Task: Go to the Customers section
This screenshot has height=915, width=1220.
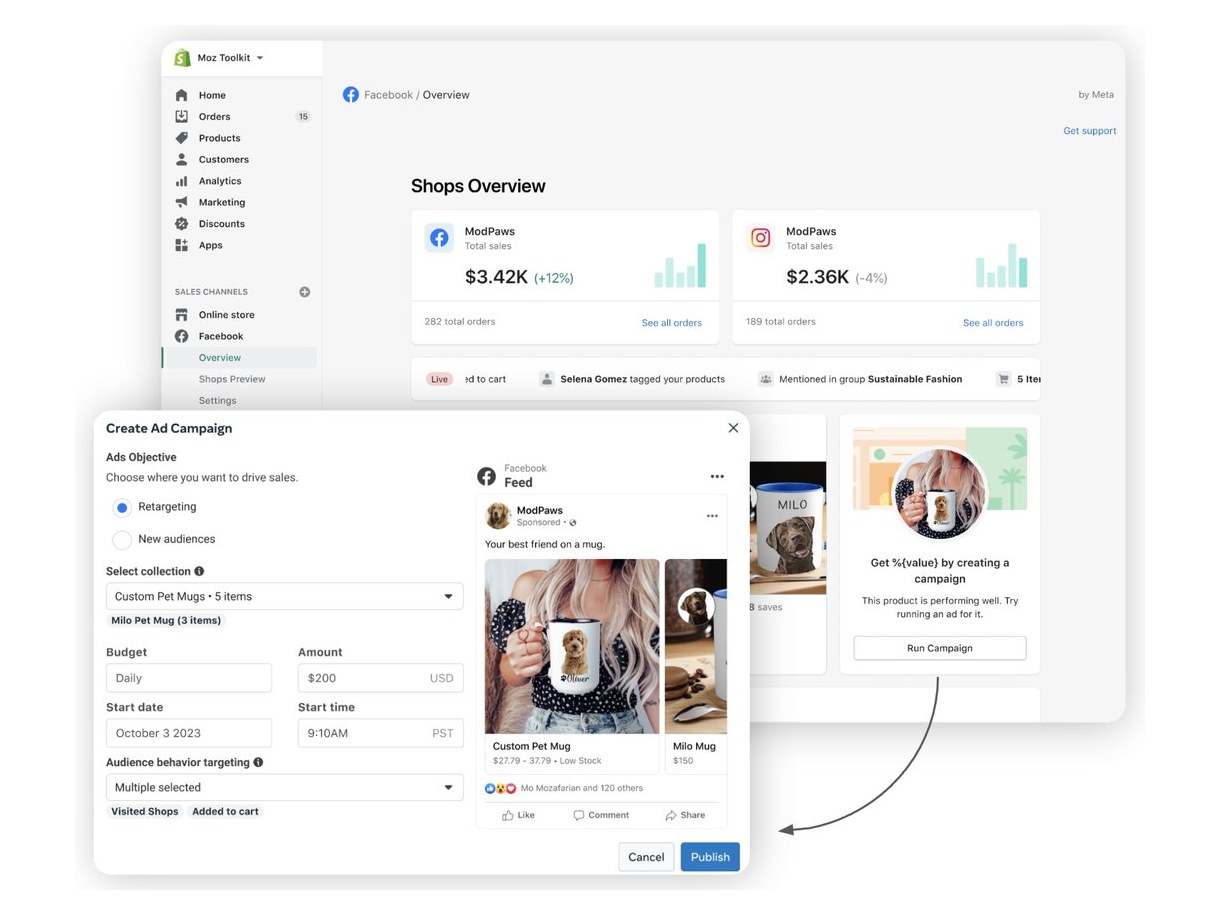Action: [223, 159]
